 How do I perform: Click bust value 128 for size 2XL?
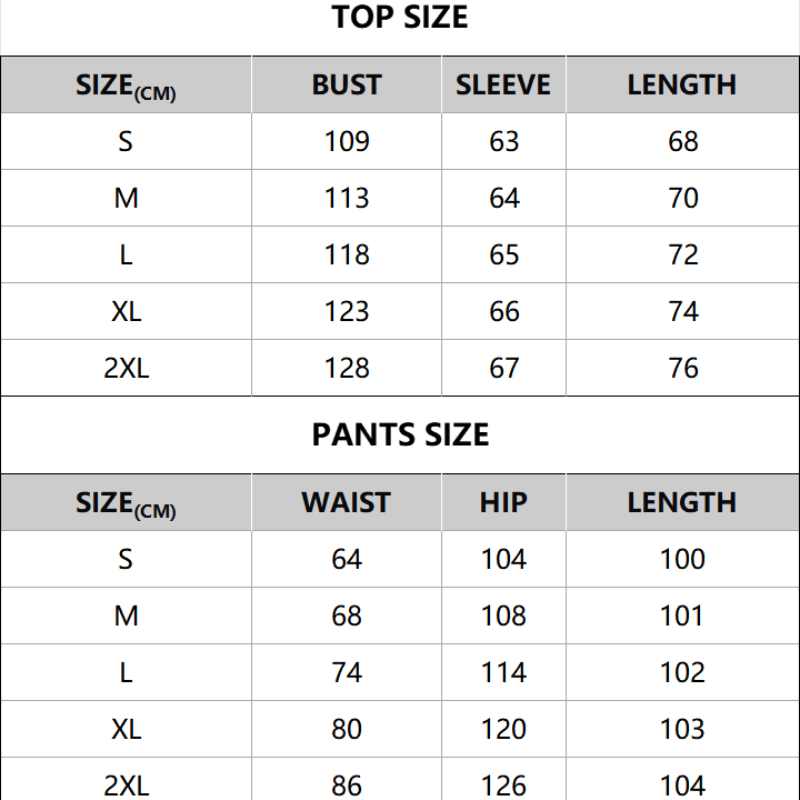346,369
